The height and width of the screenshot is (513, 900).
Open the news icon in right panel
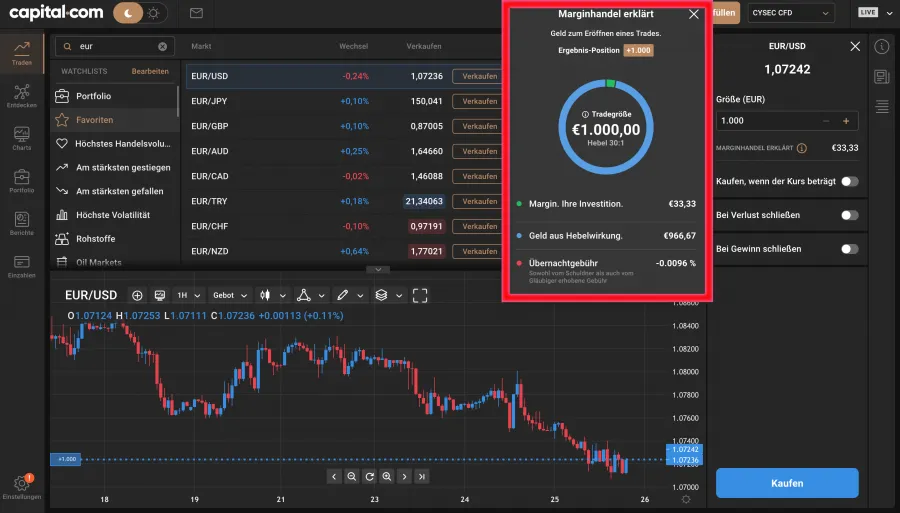tap(881, 77)
